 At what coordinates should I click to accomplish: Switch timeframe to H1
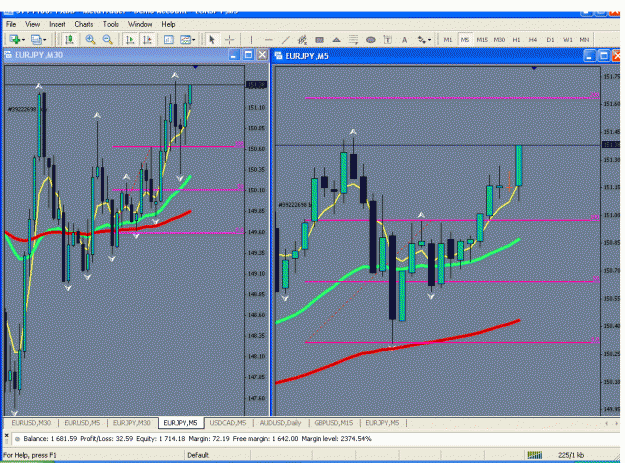point(516,39)
